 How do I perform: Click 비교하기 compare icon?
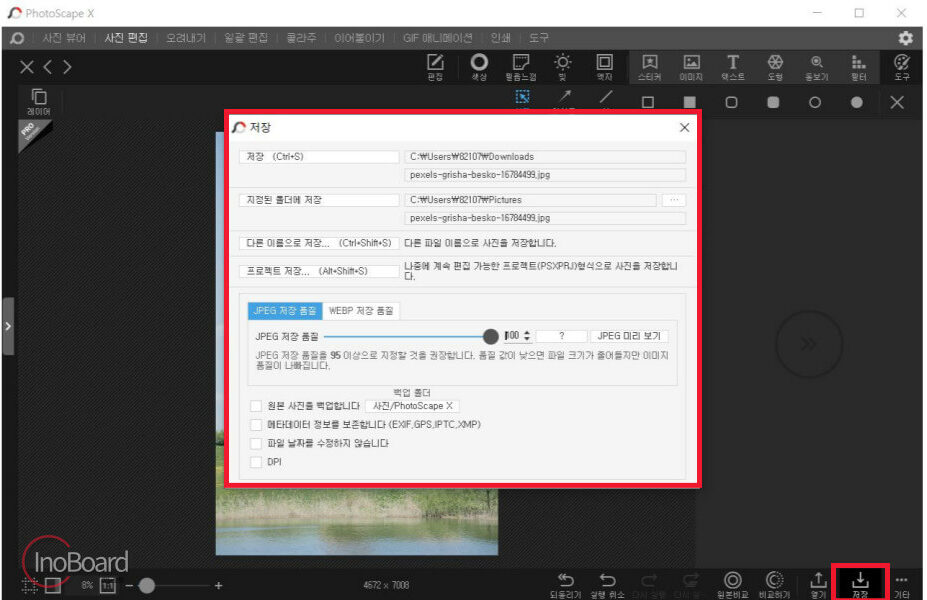(774, 585)
